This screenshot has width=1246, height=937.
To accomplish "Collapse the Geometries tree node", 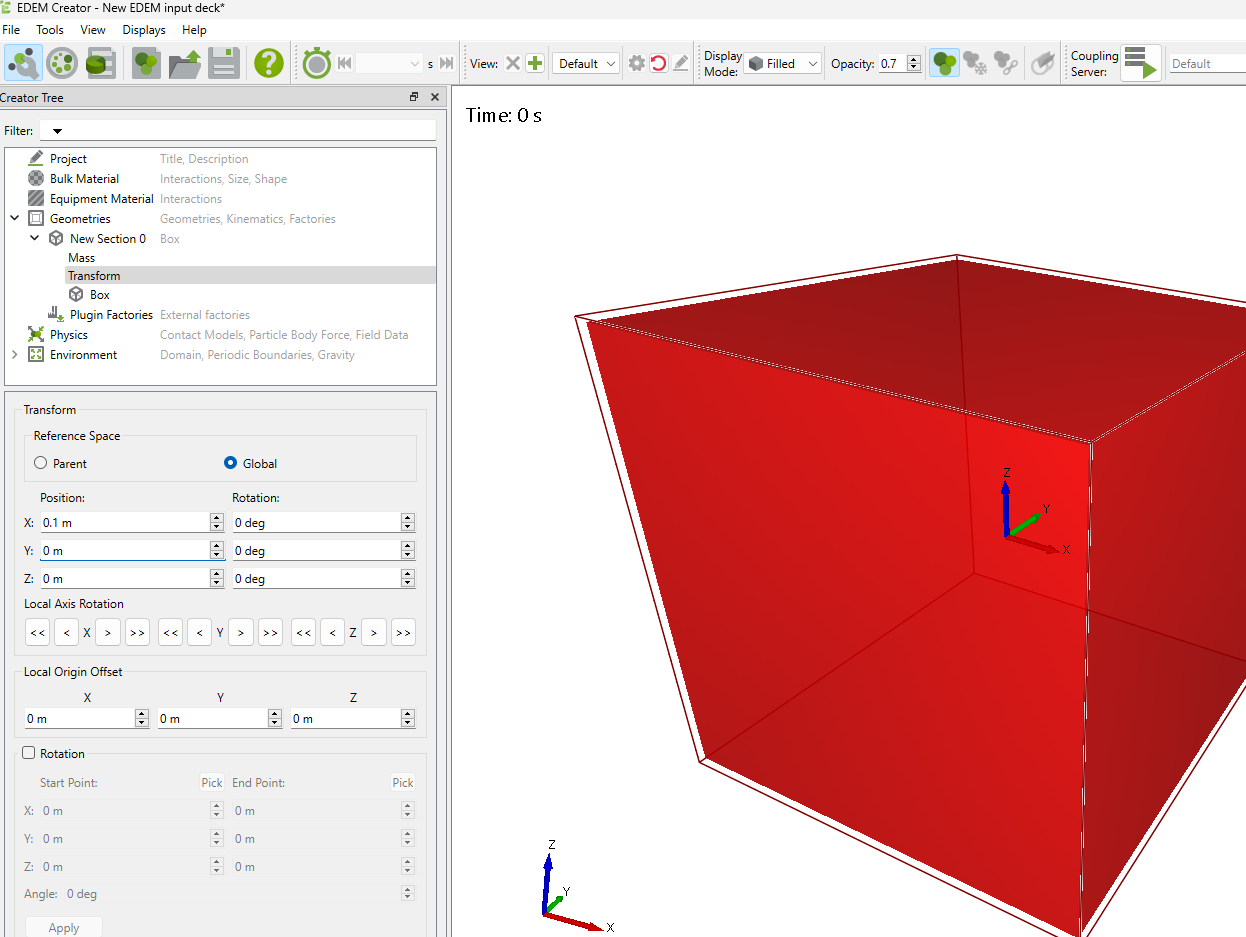I will coord(15,218).
